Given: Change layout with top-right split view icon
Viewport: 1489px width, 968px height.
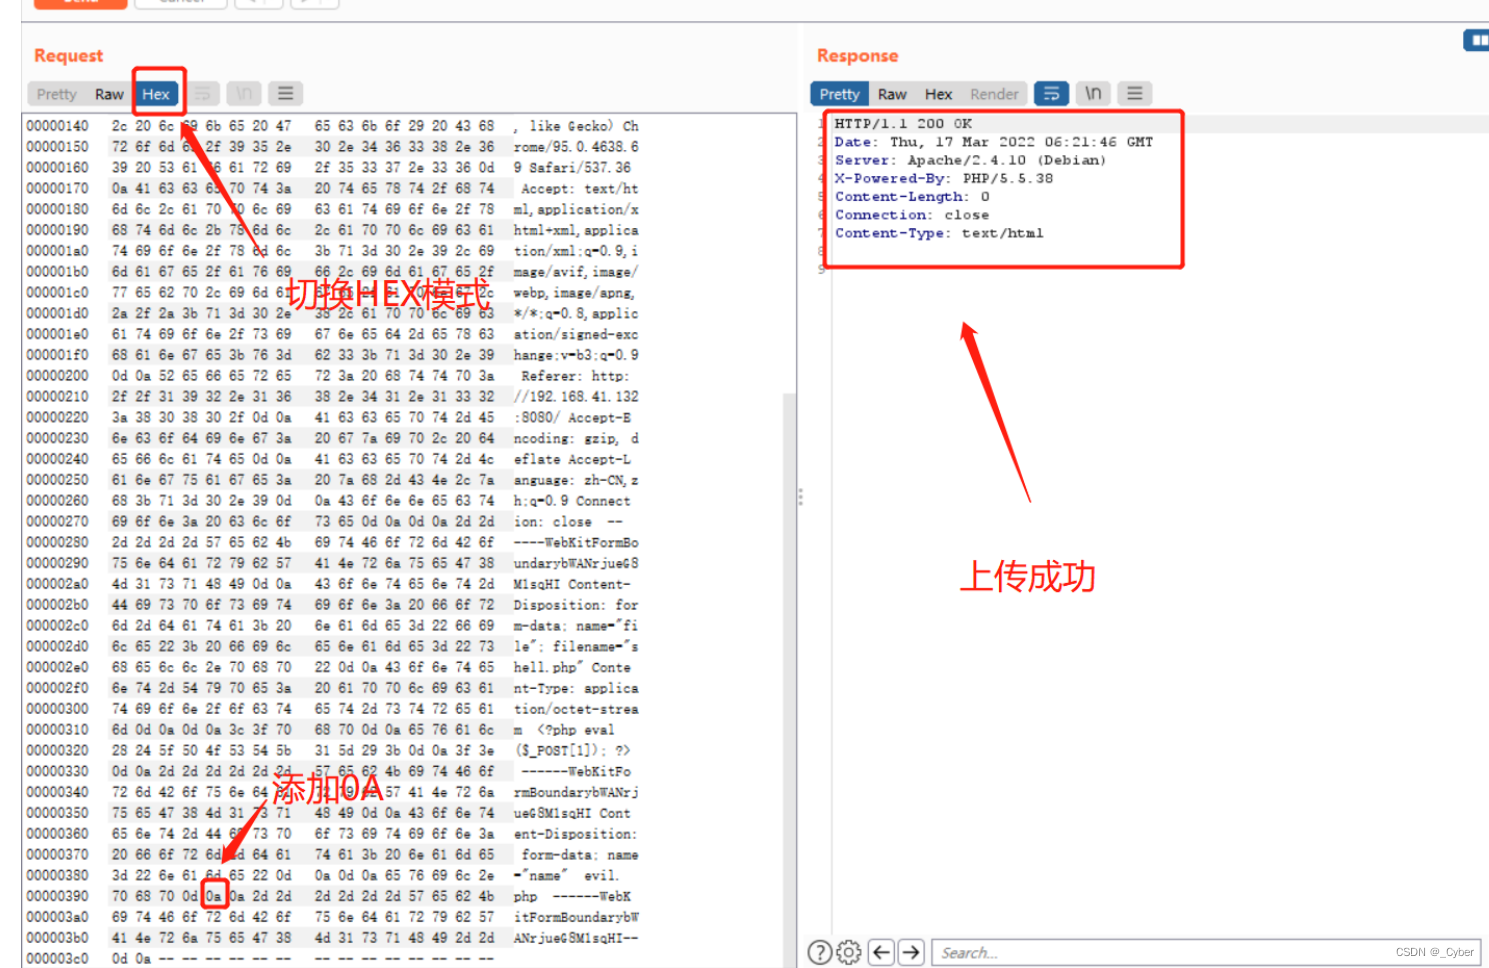Looking at the screenshot, I should click(x=1477, y=40).
